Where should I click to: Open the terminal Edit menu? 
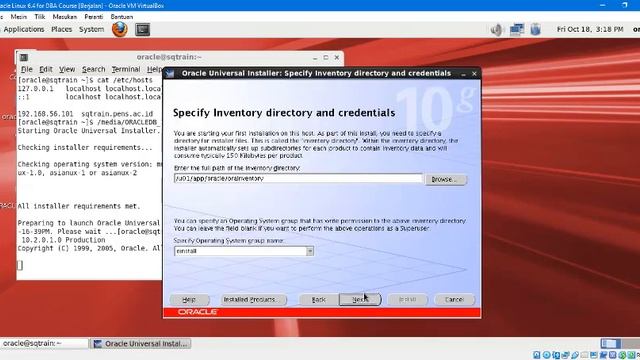tap(46, 69)
